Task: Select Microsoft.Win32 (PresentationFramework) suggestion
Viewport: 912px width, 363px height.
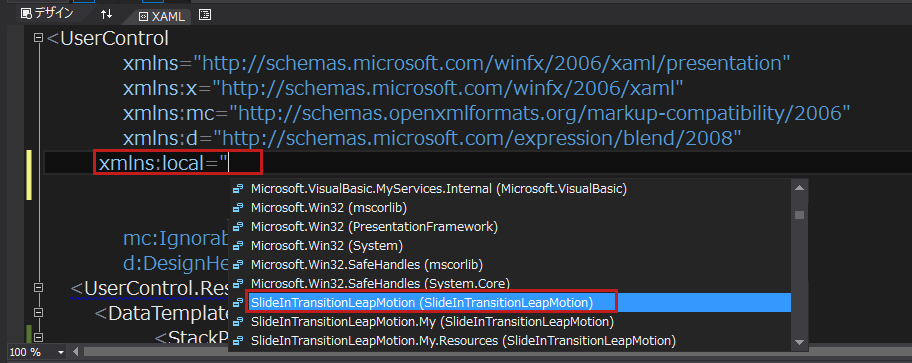Action: [x=509, y=226]
